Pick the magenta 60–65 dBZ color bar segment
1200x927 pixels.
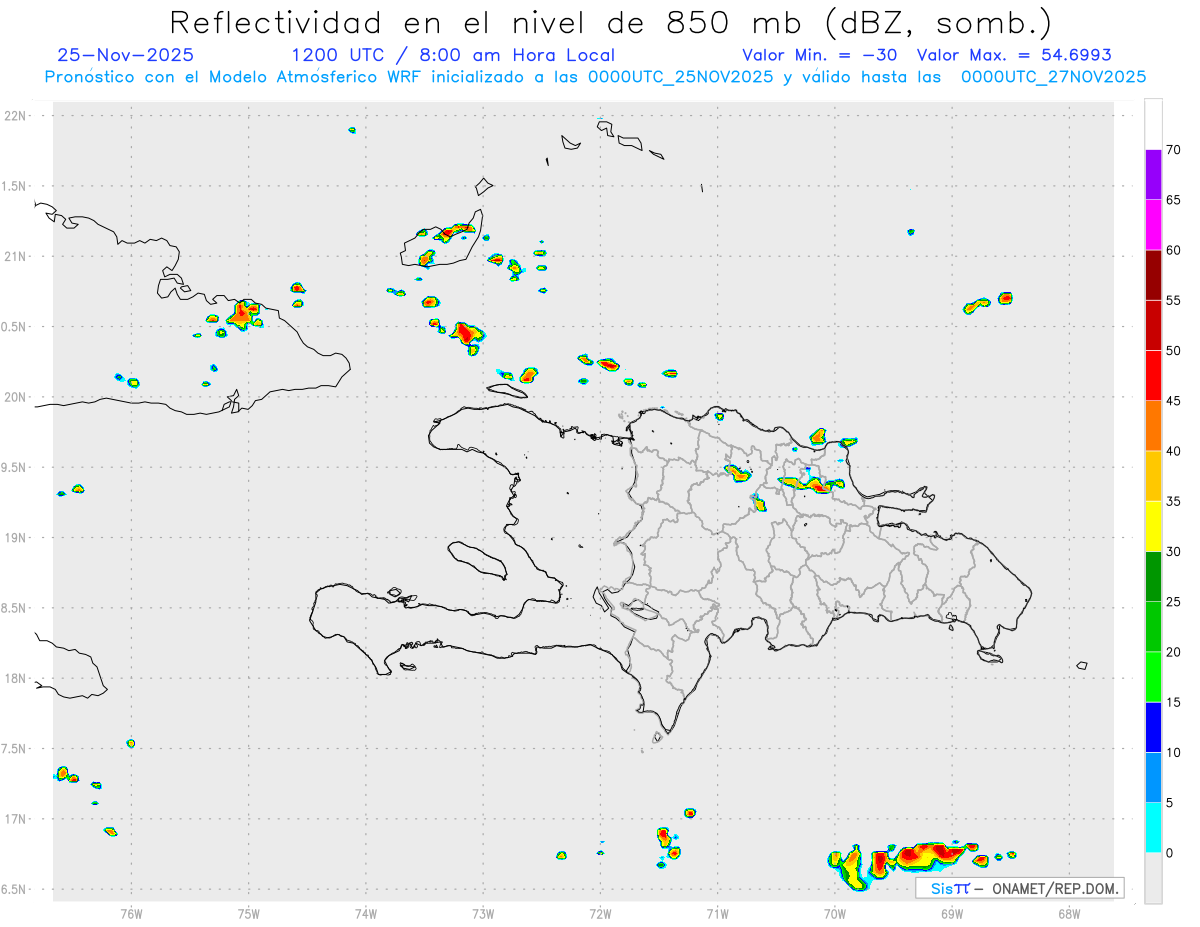(x=1153, y=224)
